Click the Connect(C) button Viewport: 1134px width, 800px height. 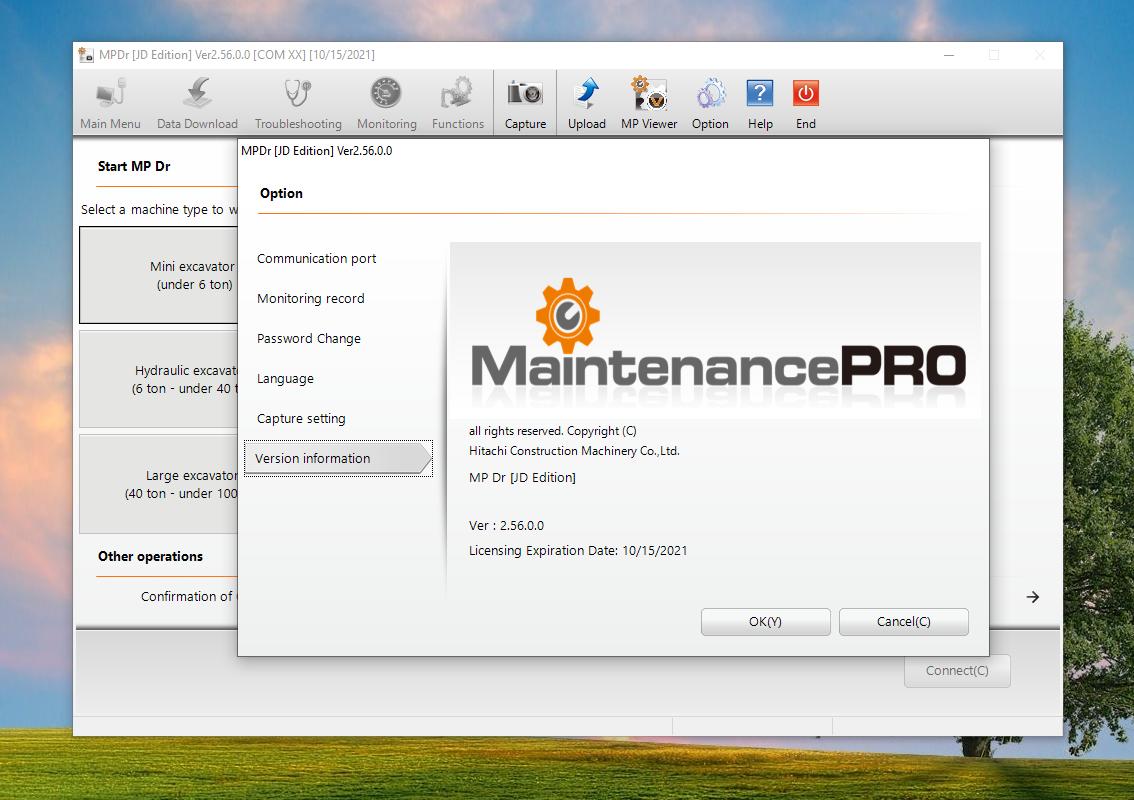tap(957, 671)
